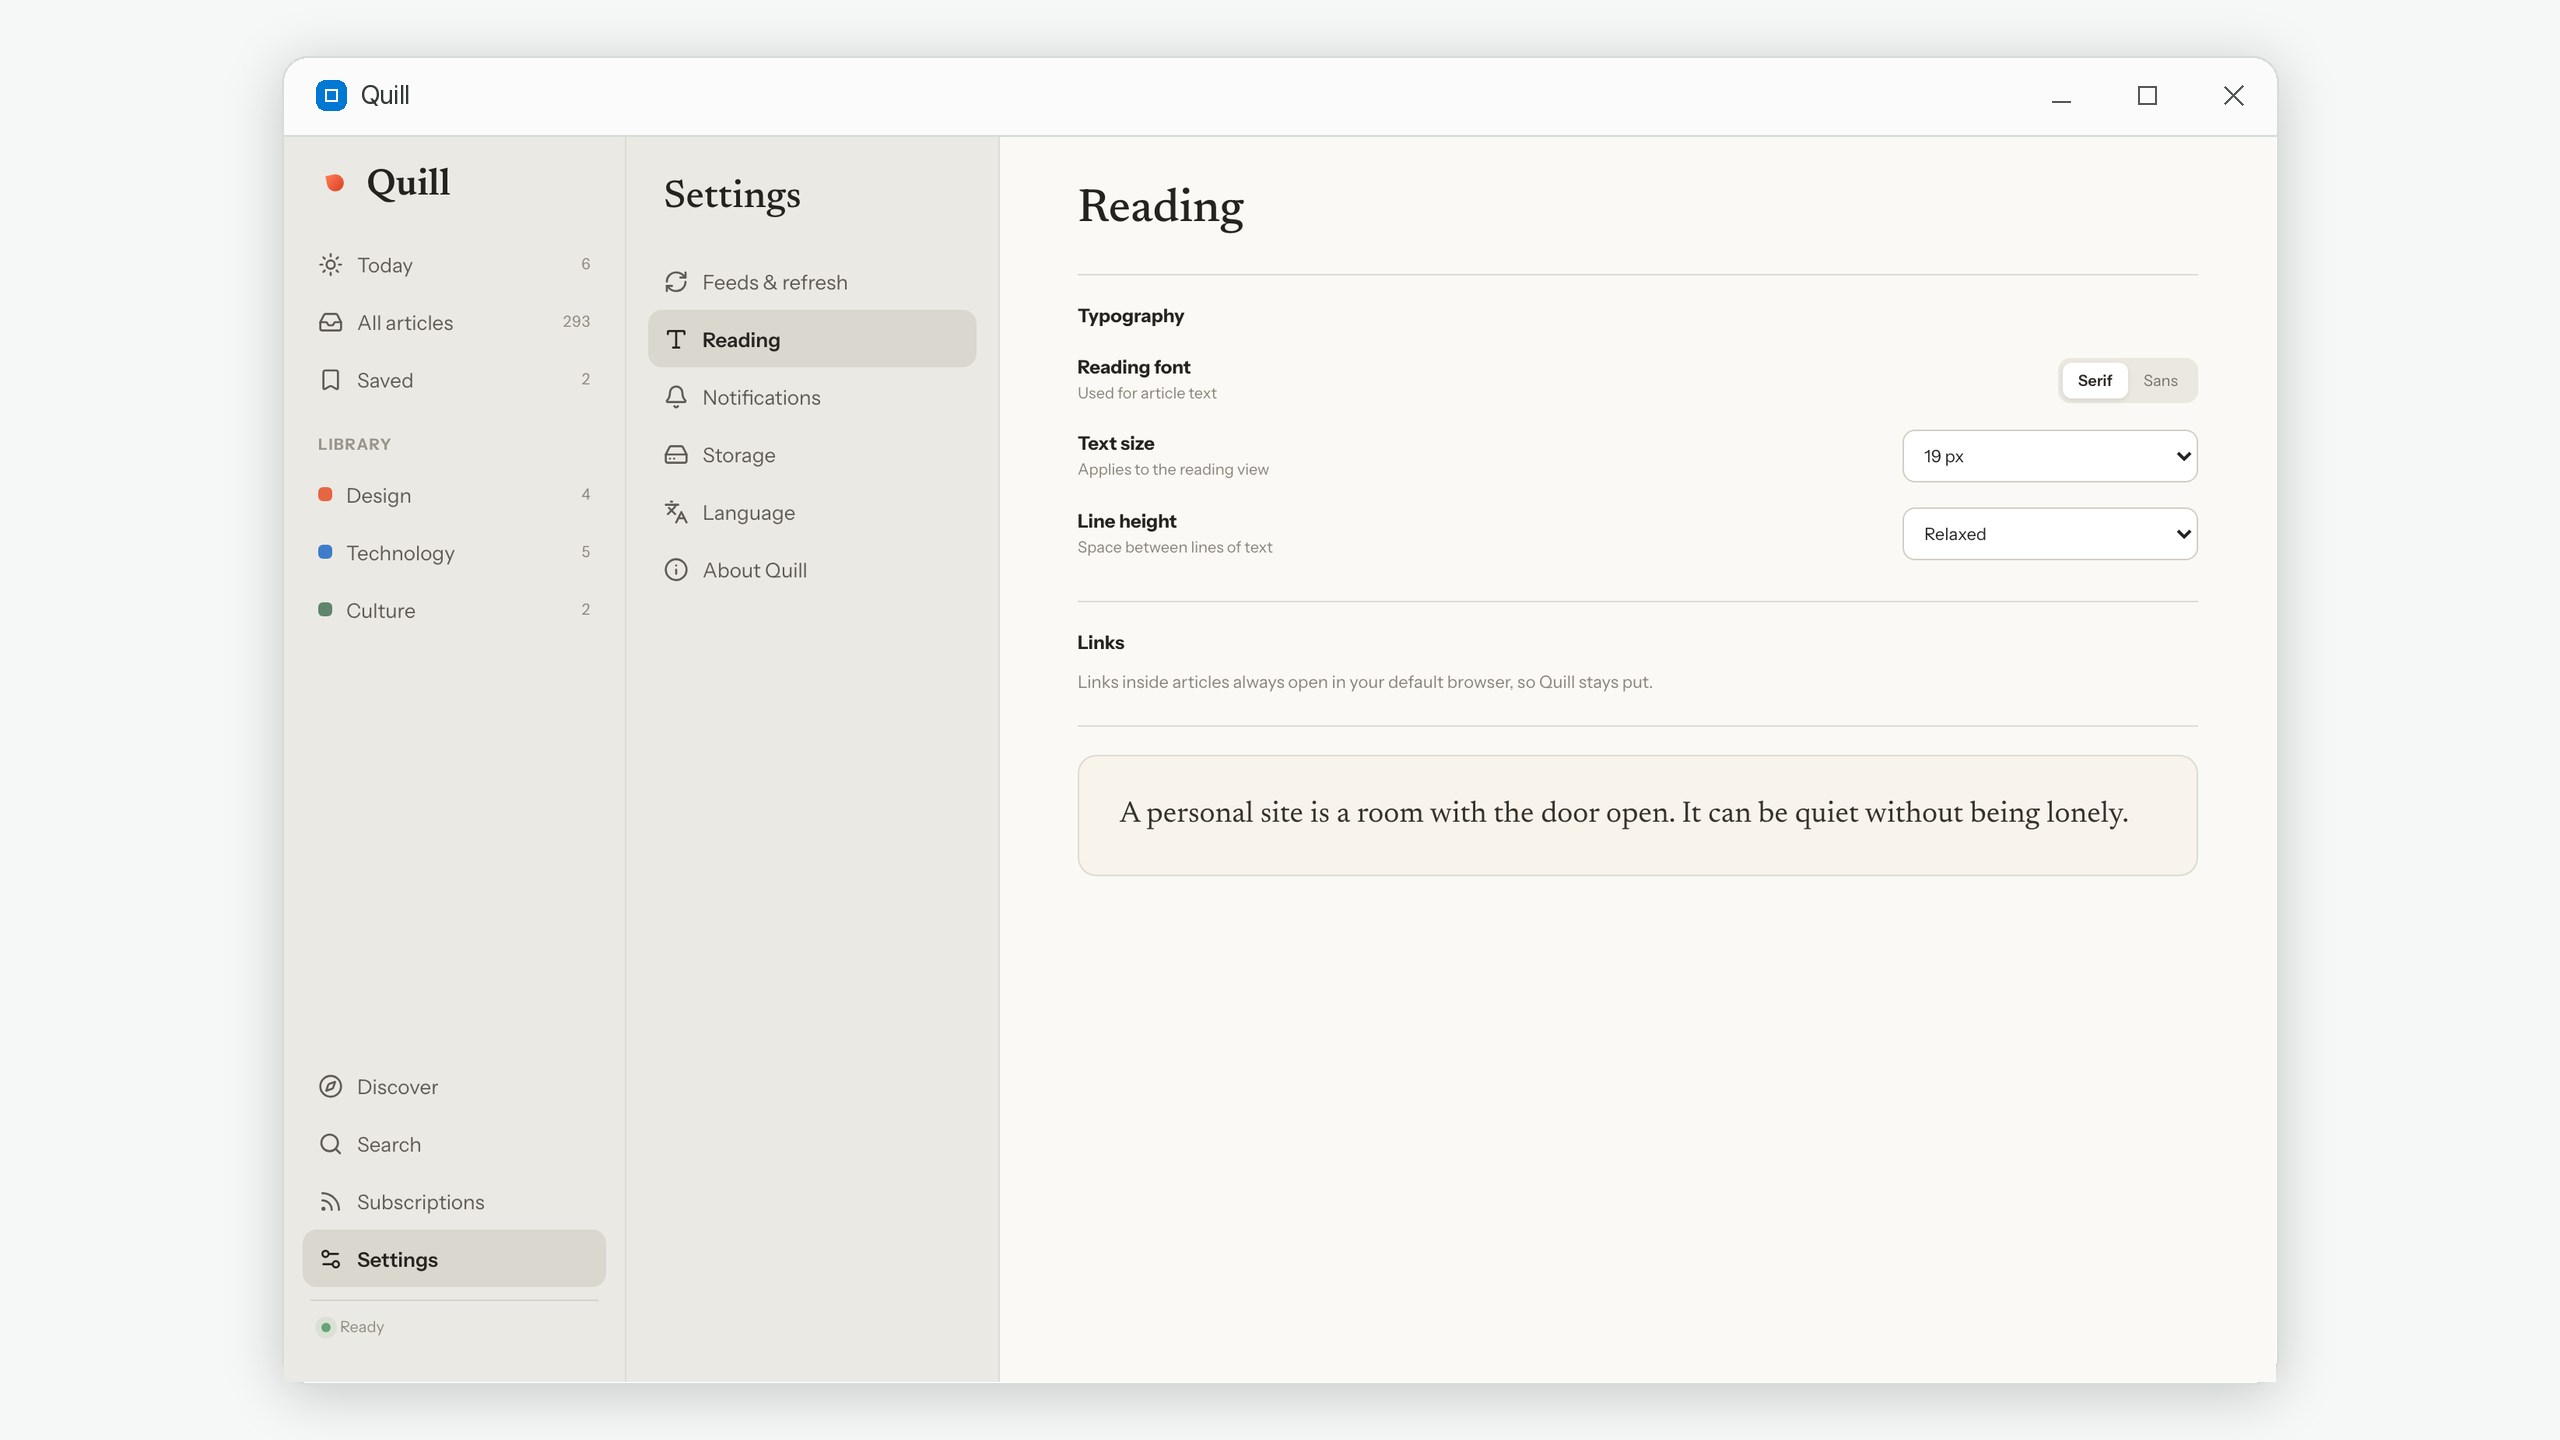The image size is (2560, 1440).
Task: Open the Culture library folder
Action: (x=454, y=610)
